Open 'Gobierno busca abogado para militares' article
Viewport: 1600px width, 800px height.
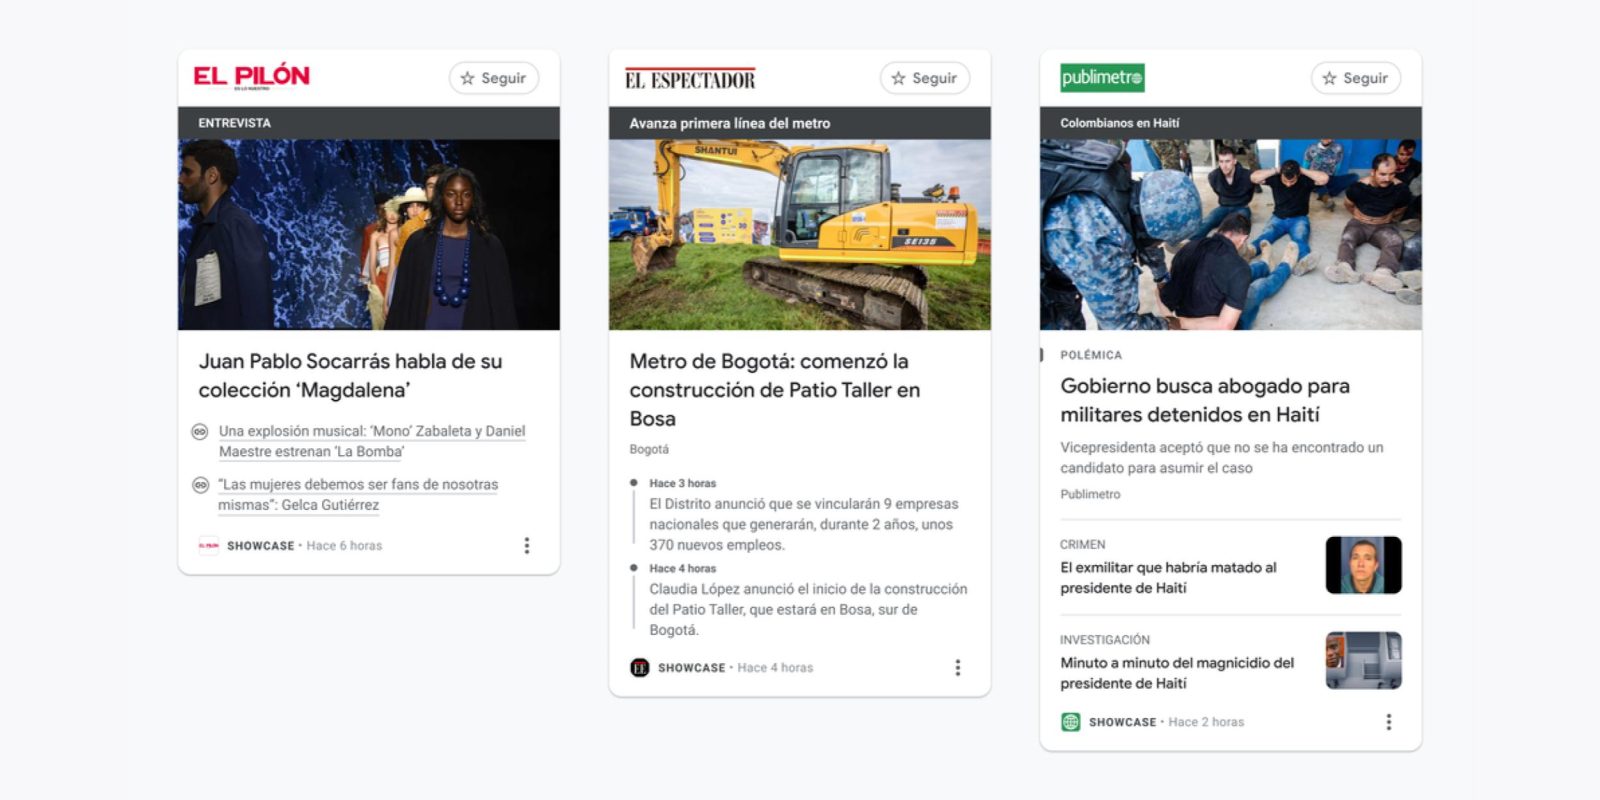click(1205, 399)
